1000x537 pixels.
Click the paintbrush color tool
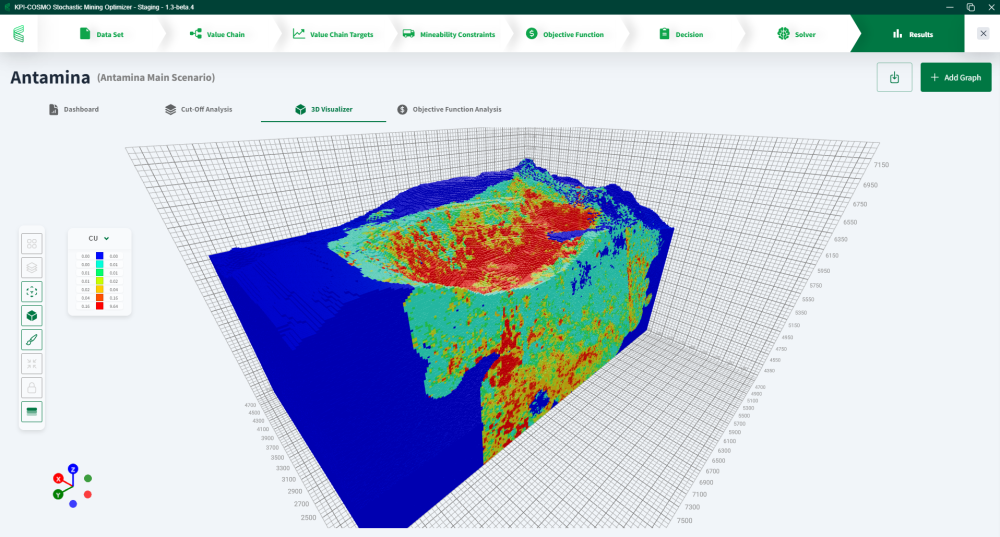tap(32, 339)
